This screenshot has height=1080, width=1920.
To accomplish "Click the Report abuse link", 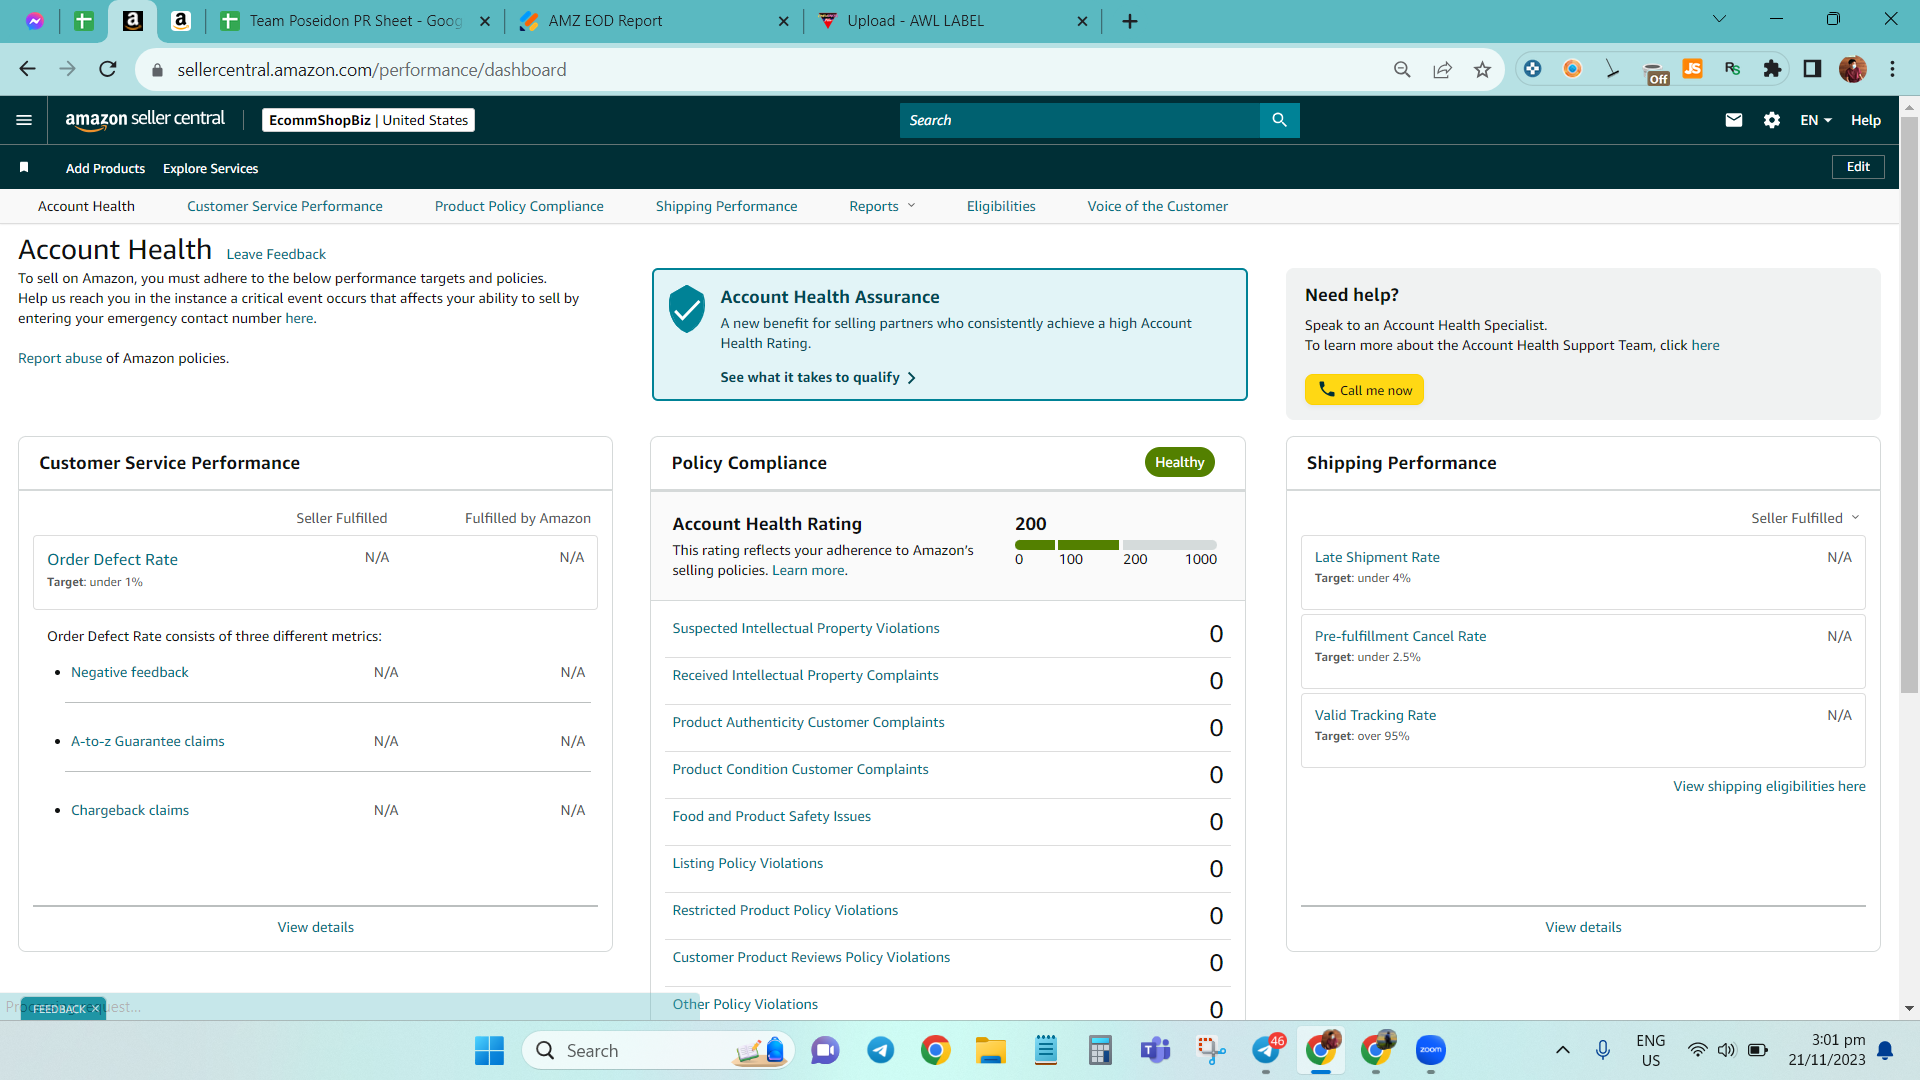I will pyautogui.click(x=60, y=358).
